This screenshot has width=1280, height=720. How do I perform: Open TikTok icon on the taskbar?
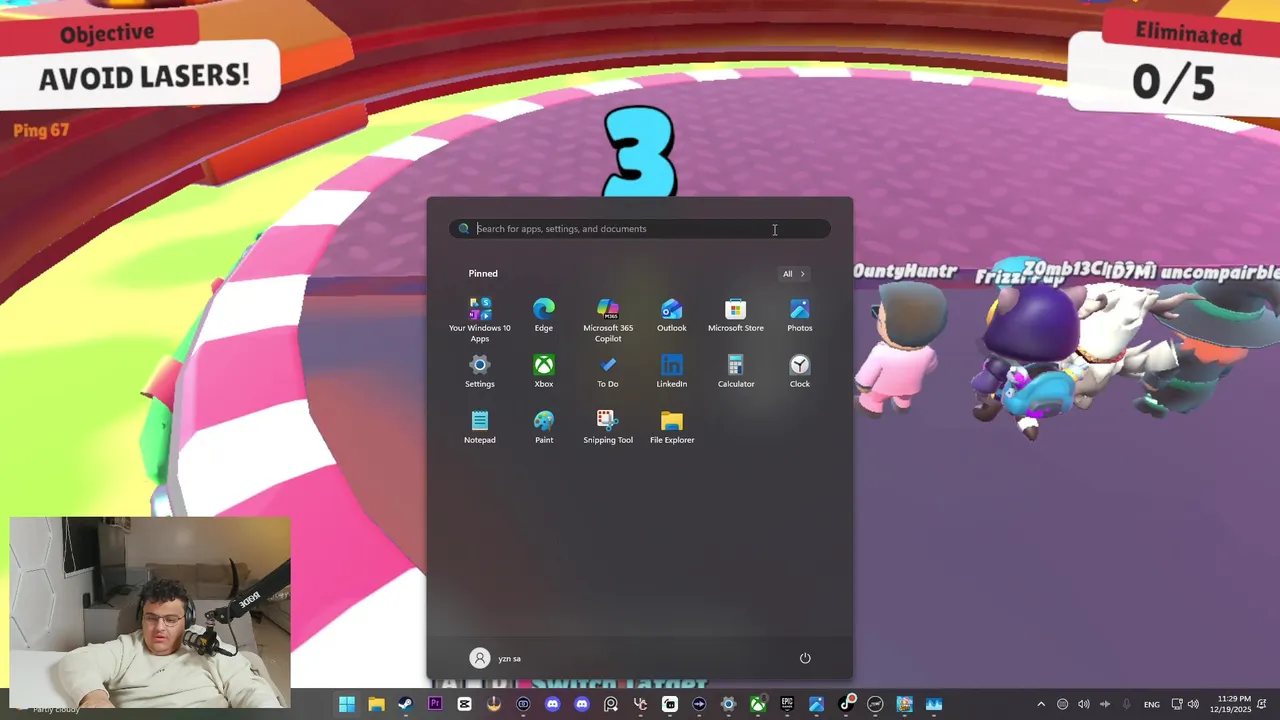click(846, 704)
